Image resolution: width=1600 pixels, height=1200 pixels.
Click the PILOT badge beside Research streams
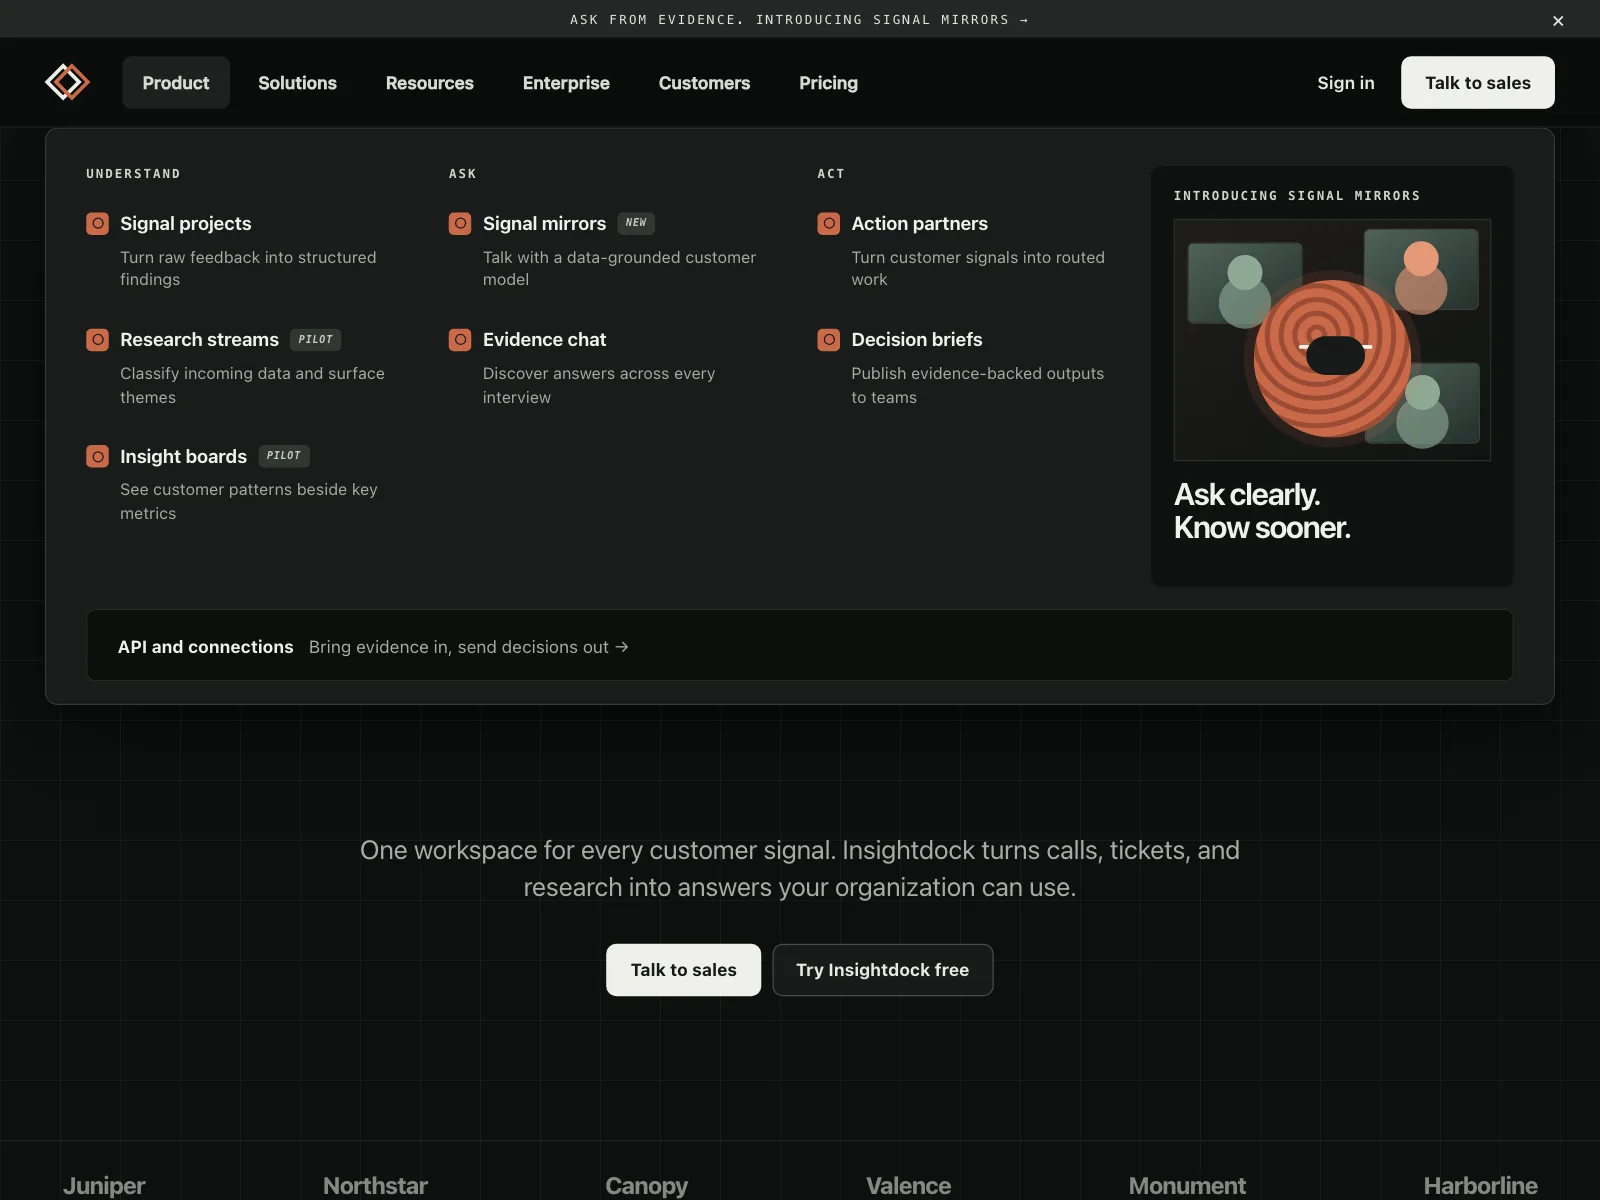tap(315, 340)
